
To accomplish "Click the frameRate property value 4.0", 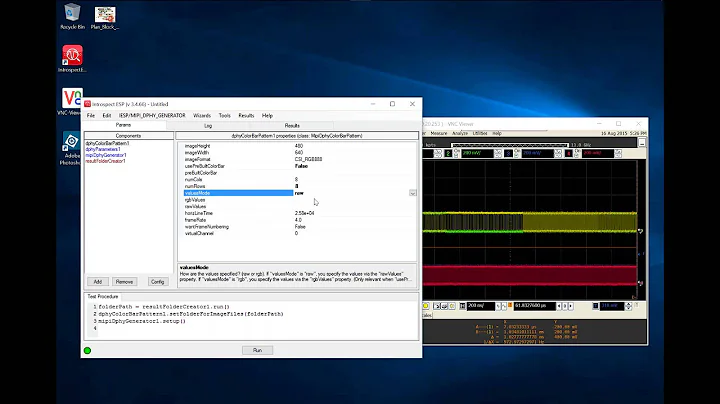I will 298,220.
